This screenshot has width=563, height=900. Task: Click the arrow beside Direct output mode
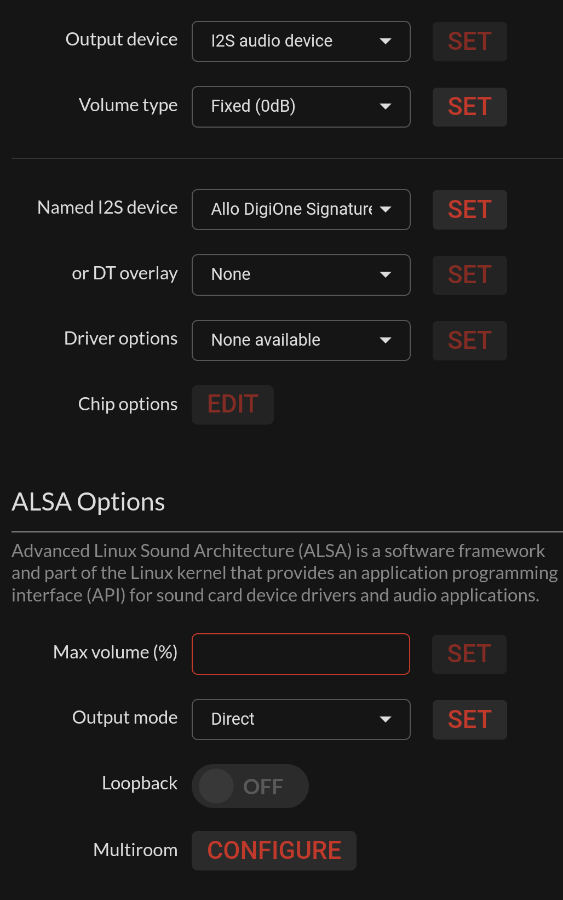pos(386,719)
